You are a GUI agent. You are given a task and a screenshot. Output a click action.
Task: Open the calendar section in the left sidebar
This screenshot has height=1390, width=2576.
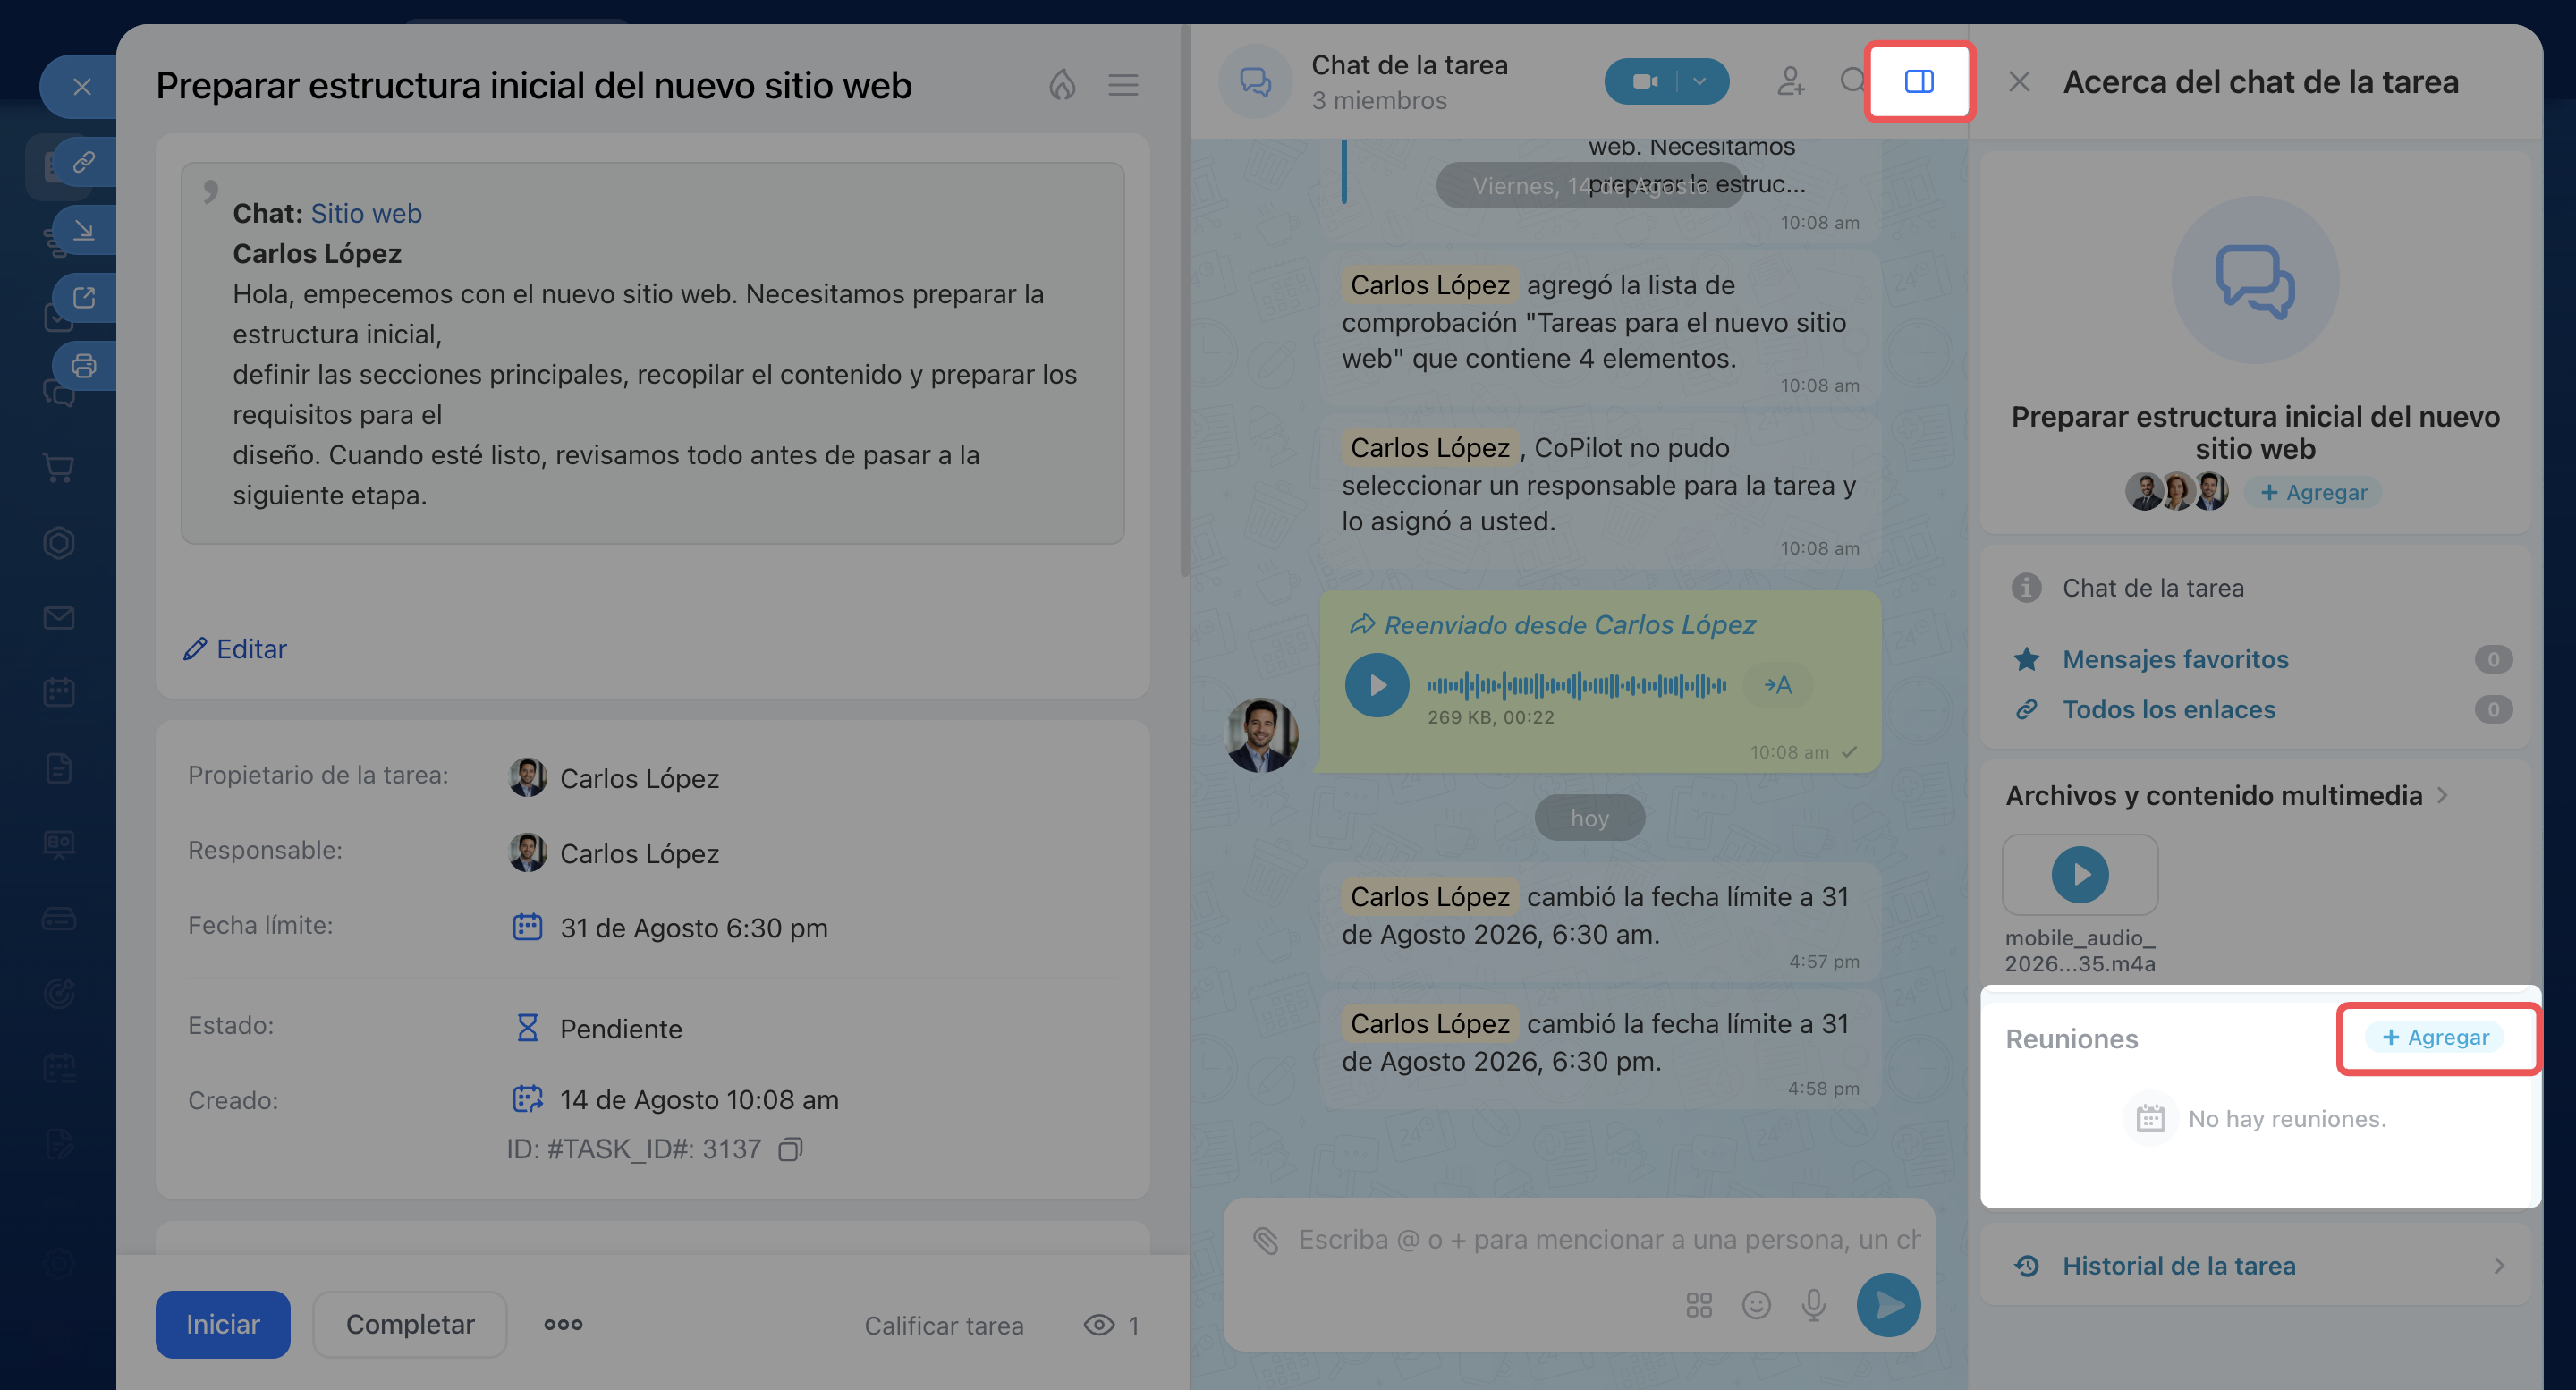(59, 692)
